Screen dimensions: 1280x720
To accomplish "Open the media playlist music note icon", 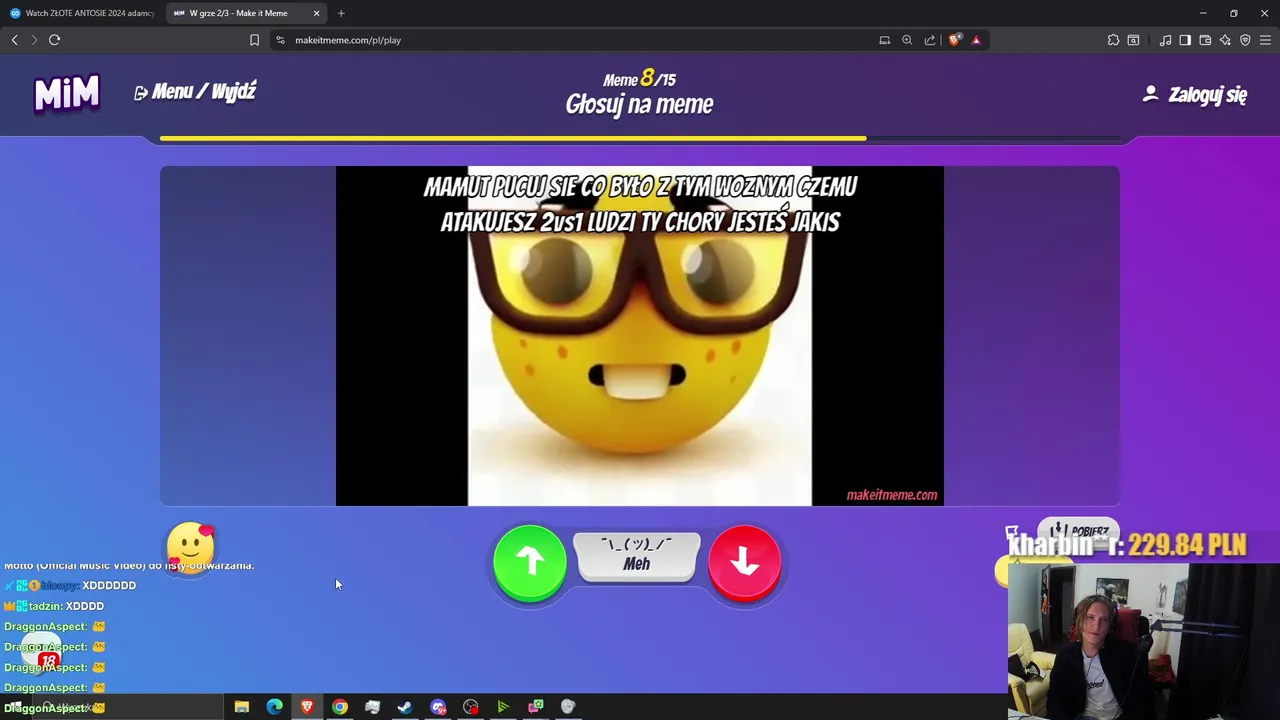I will 1165,40.
